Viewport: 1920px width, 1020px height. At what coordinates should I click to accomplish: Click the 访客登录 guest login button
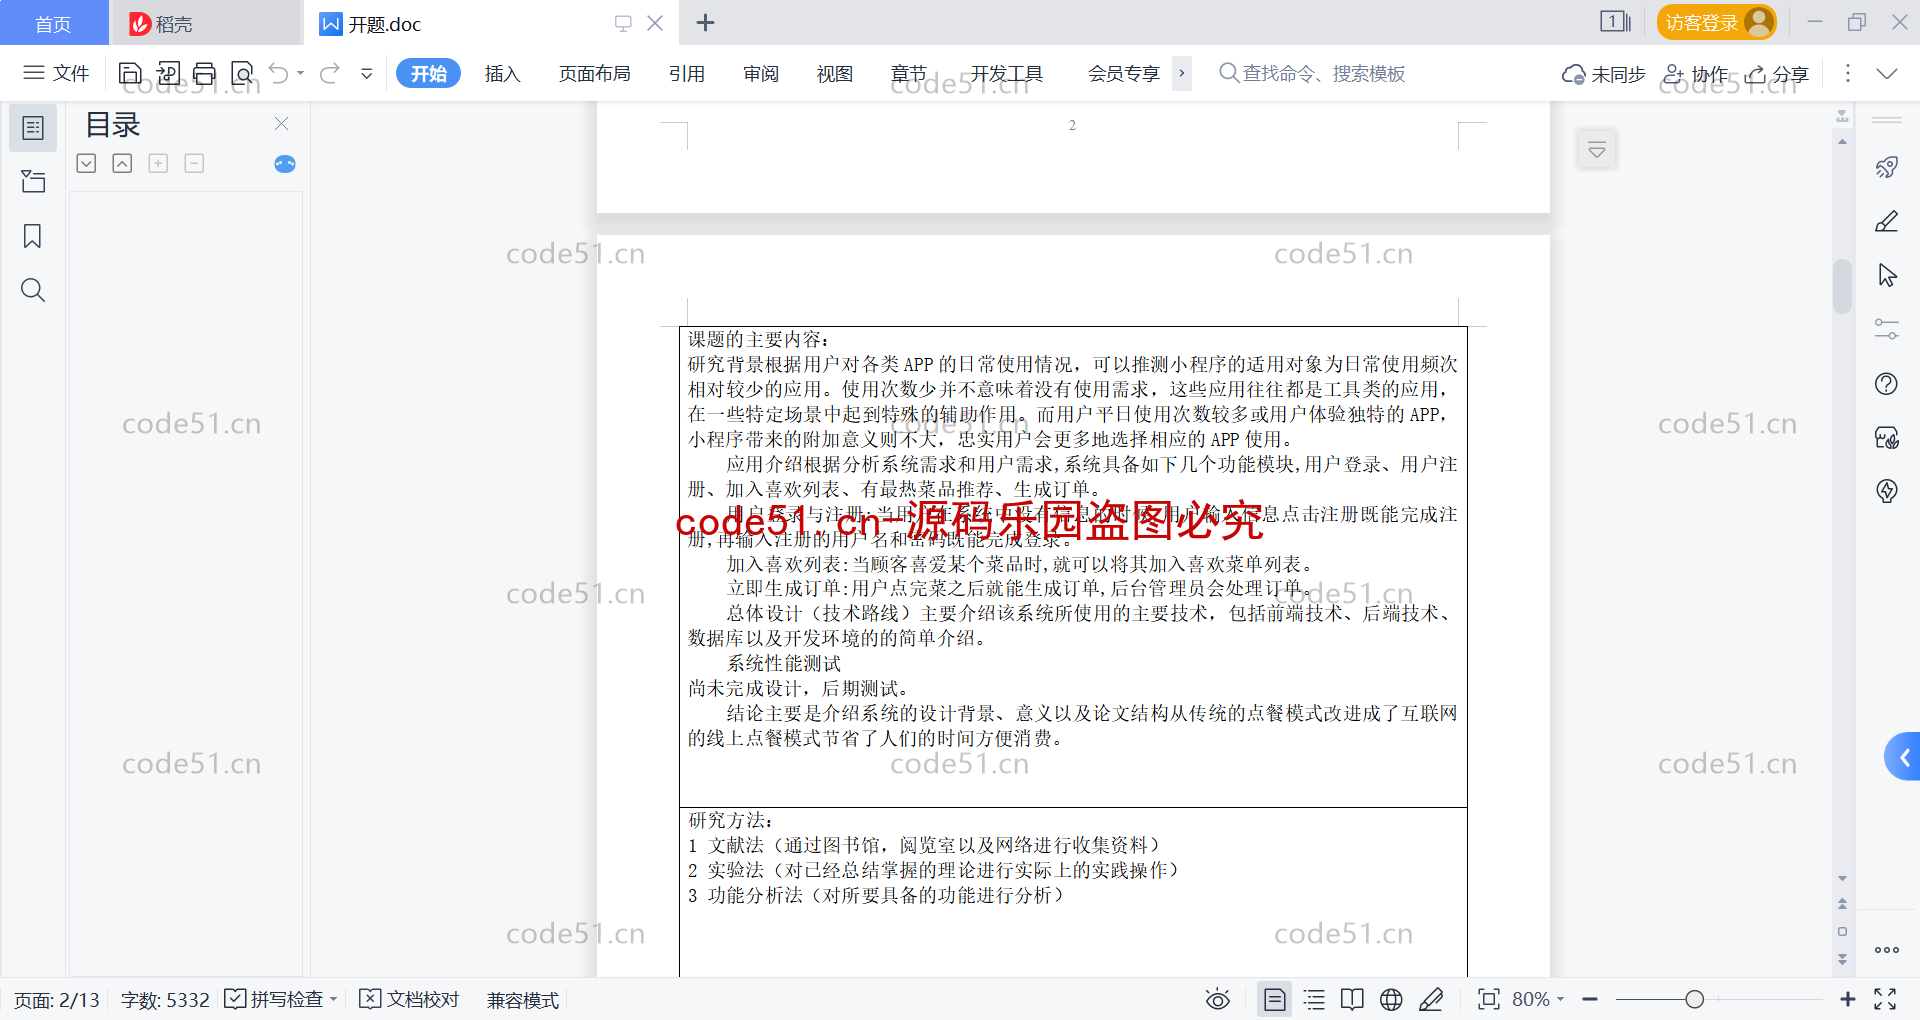1716,22
